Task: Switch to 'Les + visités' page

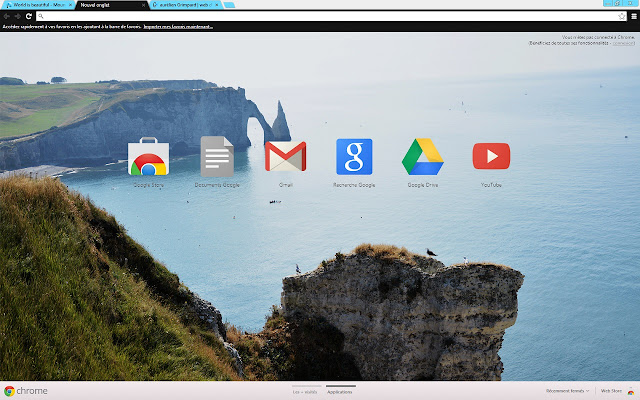Action: click(x=305, y=392)
